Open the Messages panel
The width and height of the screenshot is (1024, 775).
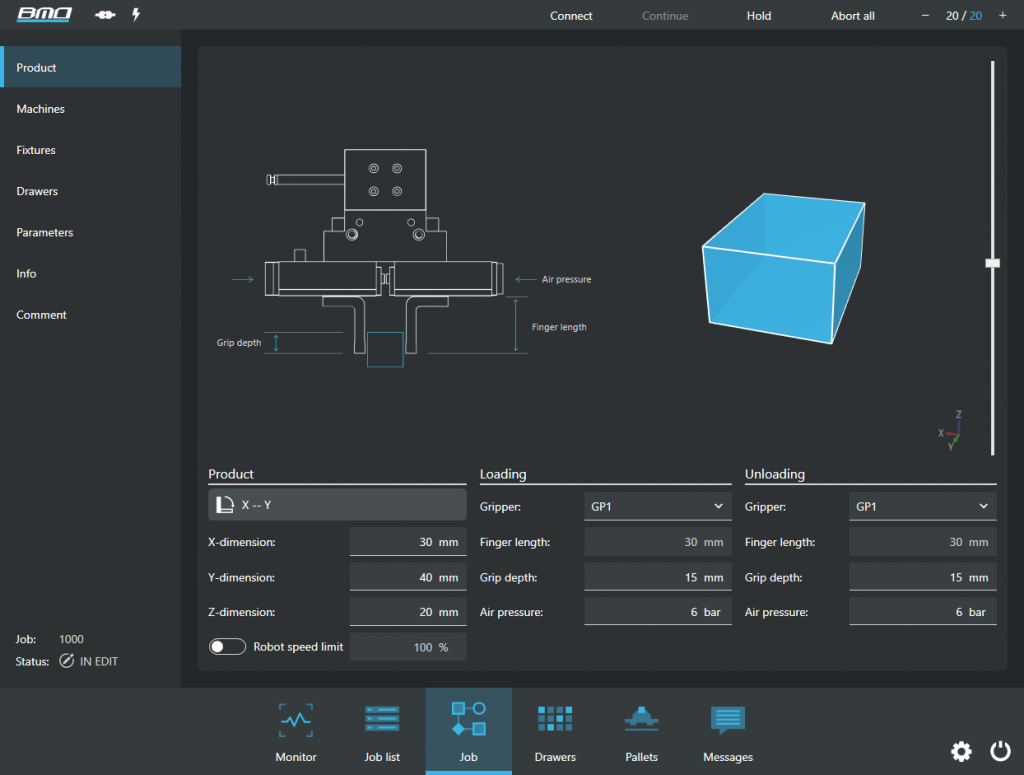coord(727,730)
